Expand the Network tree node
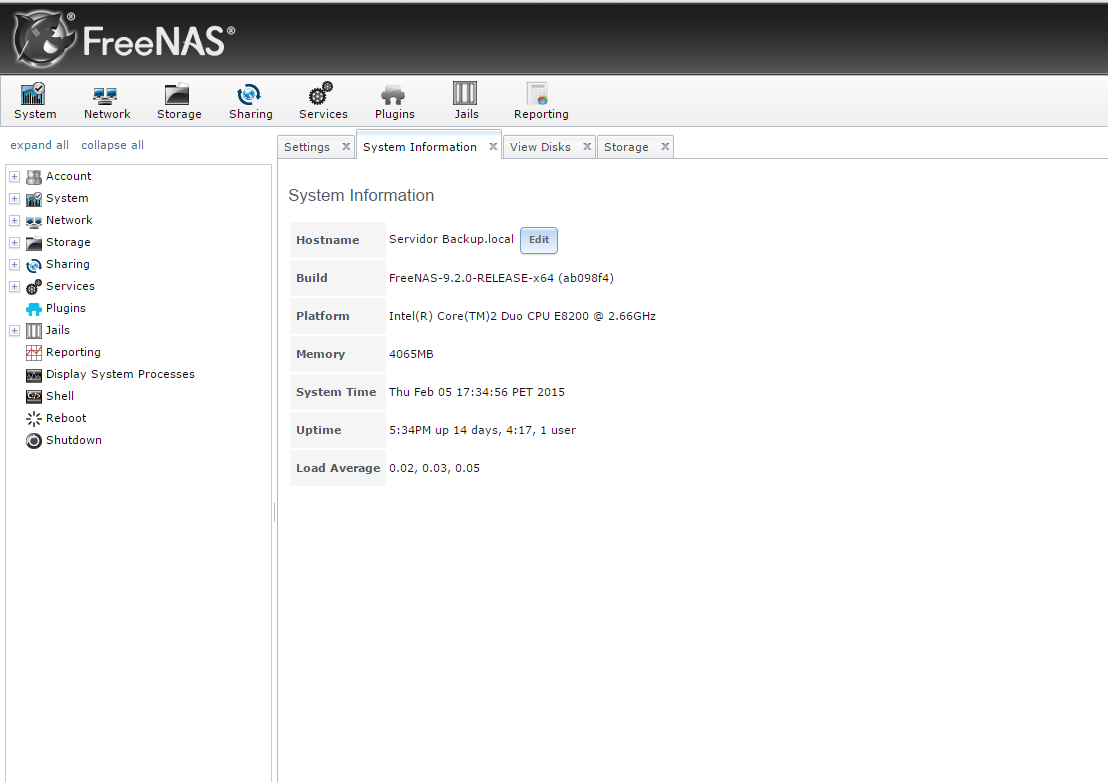The image size is (1108, 782). coord(14,220)
